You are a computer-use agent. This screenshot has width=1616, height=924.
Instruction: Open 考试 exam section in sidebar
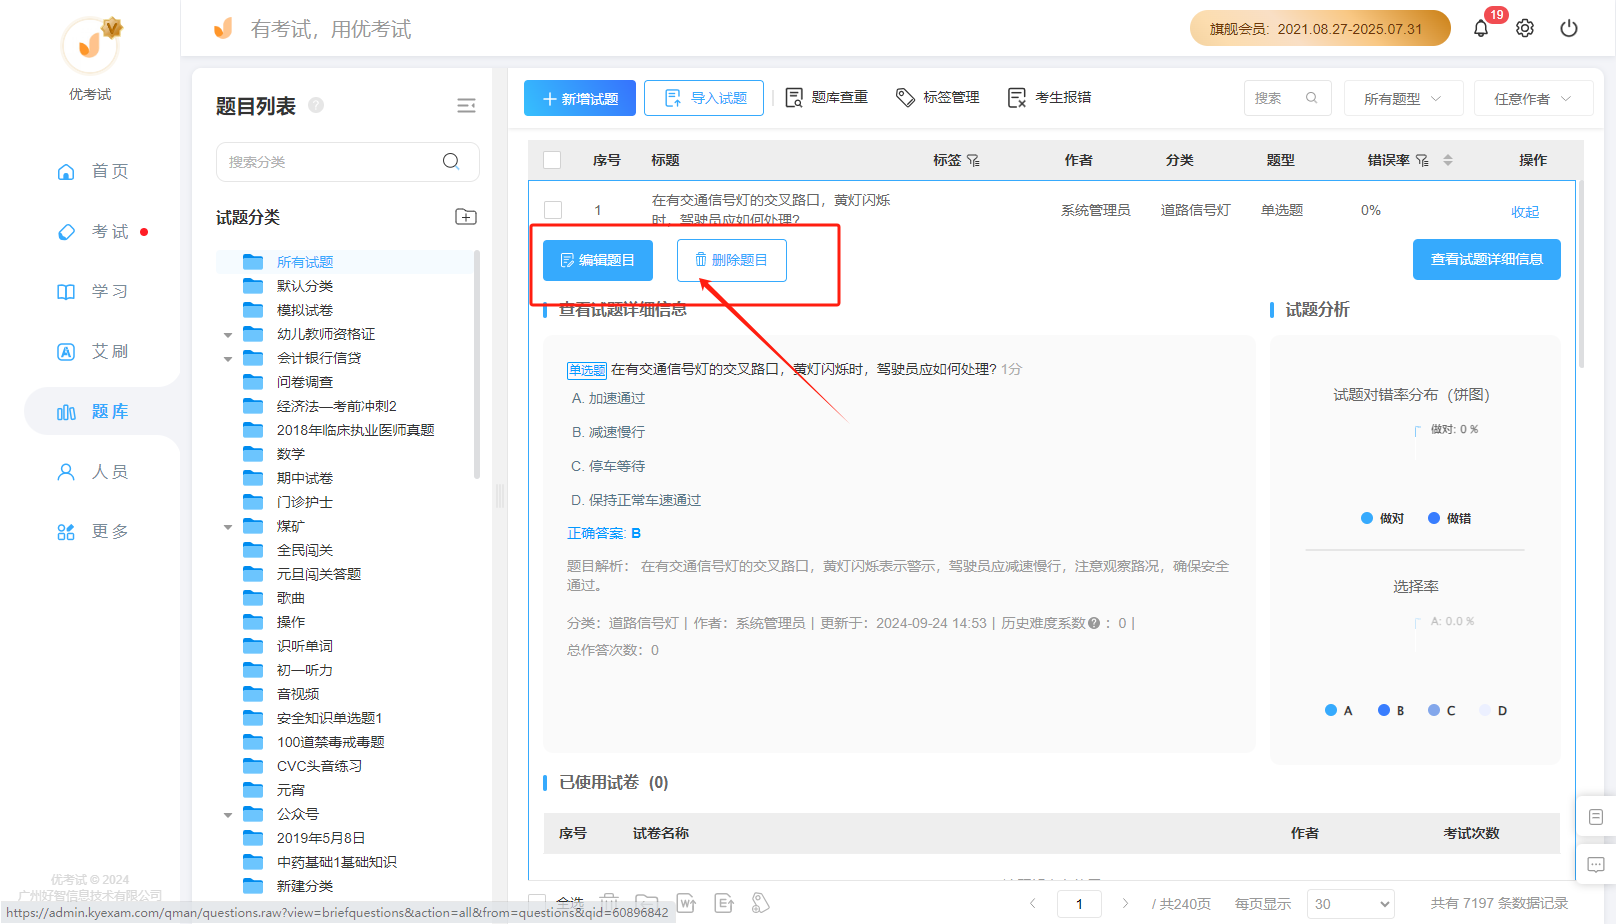click(92, 231)
